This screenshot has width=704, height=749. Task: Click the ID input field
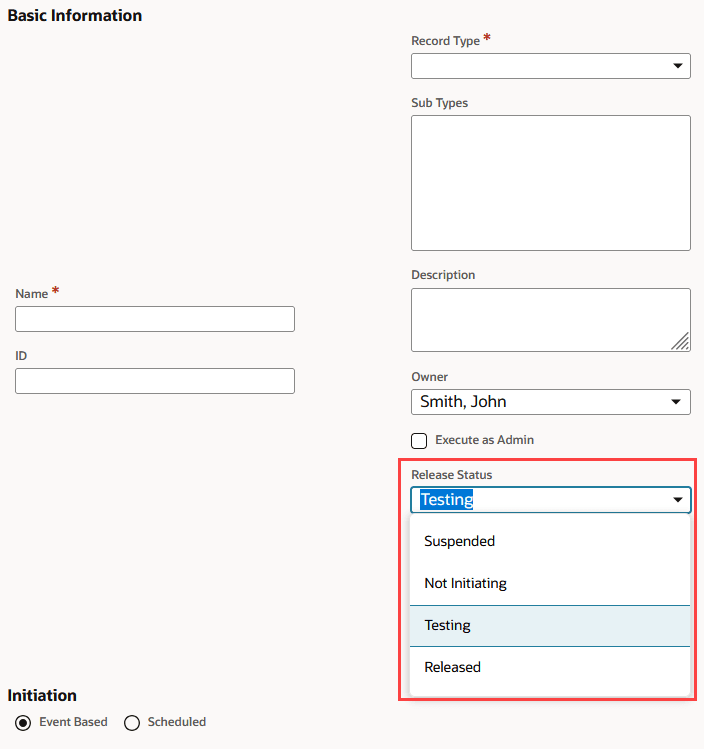pyautogui.click(x=155, y=381)
